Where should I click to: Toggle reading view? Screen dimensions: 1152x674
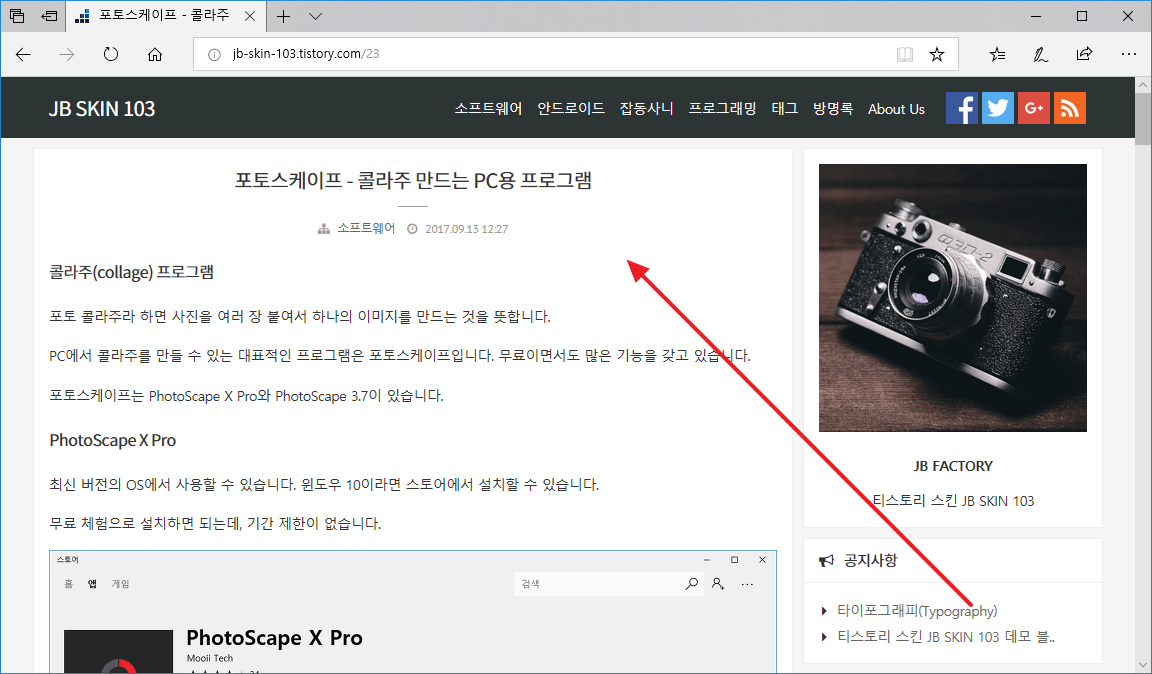pos(904,54)
